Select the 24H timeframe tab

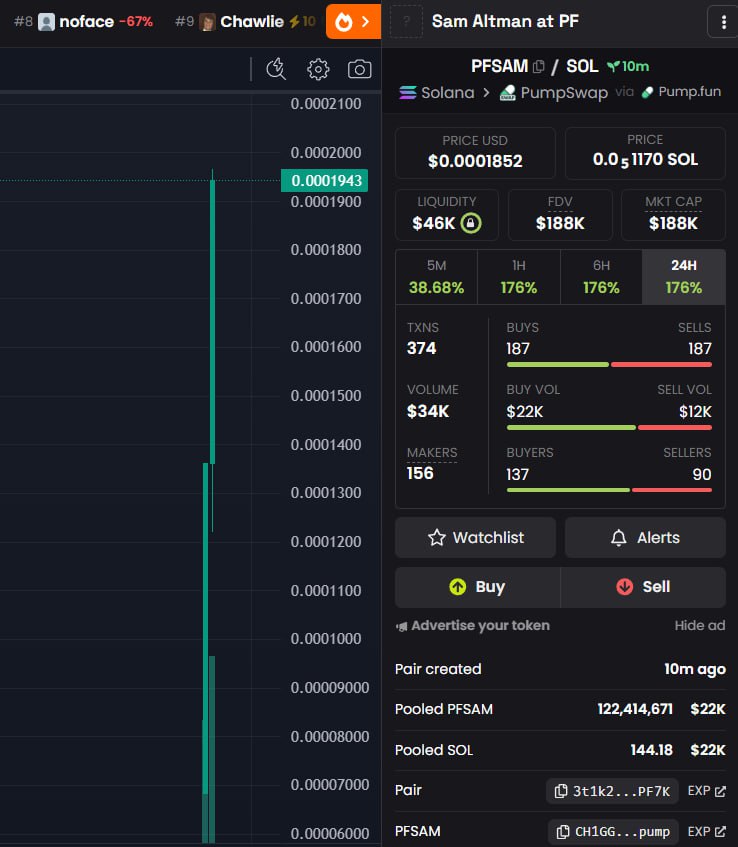[683, 277]
